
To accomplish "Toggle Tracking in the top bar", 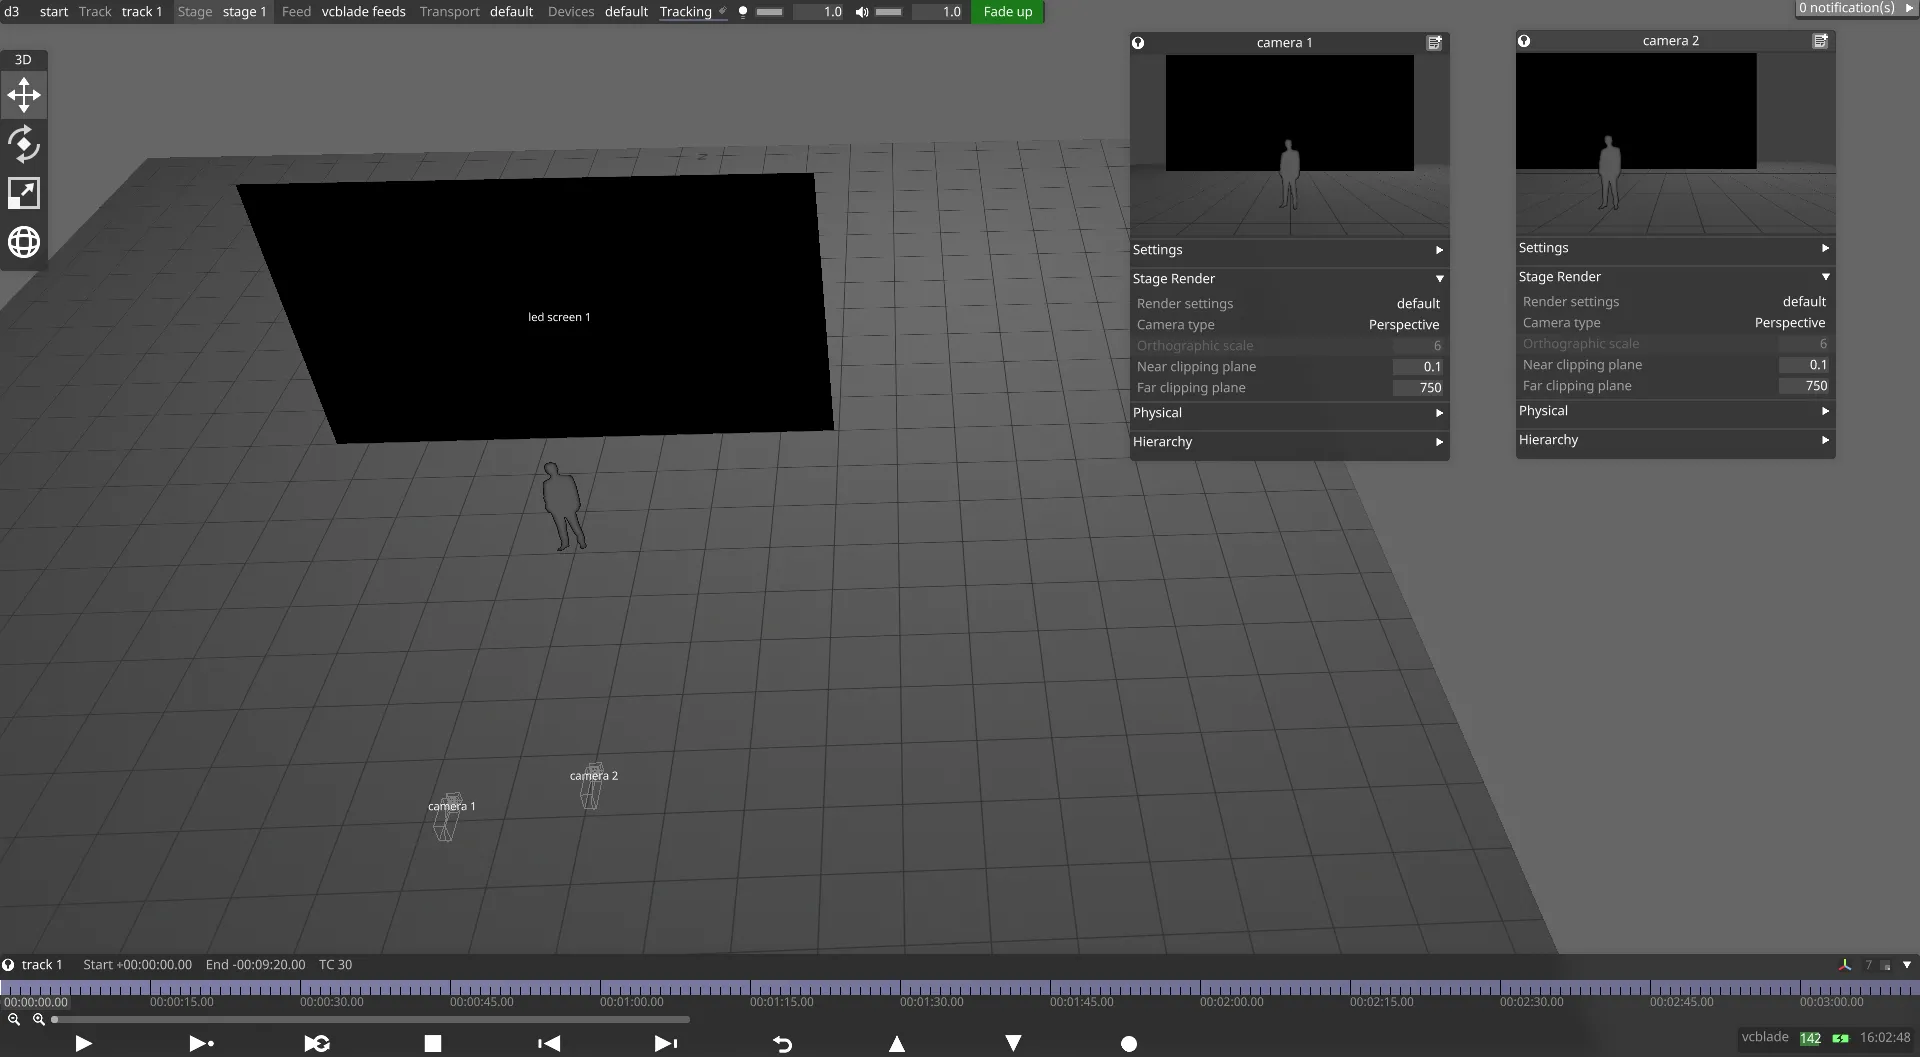I will tap(685, 11).
